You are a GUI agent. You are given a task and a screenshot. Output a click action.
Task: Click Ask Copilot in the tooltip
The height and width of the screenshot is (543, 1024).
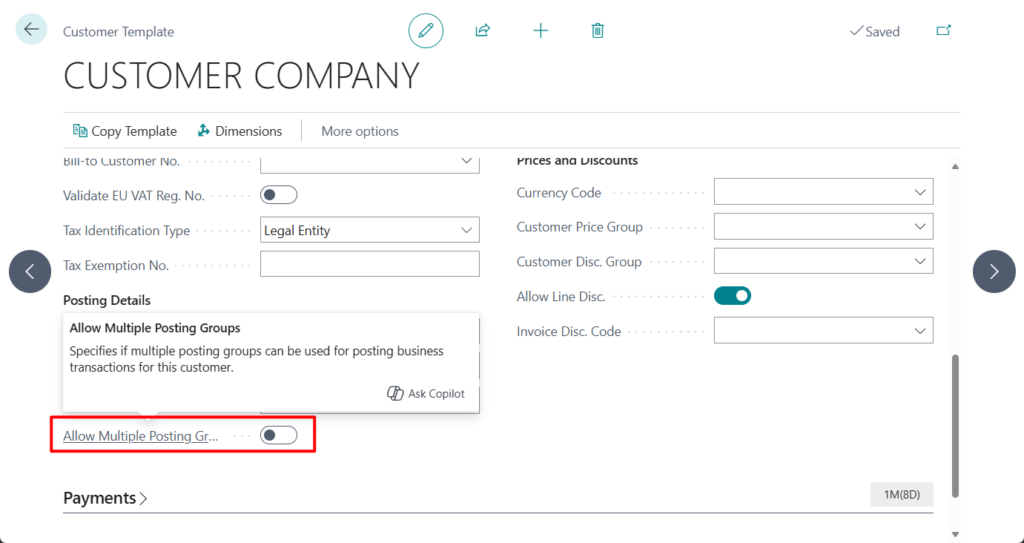[426, 394]
